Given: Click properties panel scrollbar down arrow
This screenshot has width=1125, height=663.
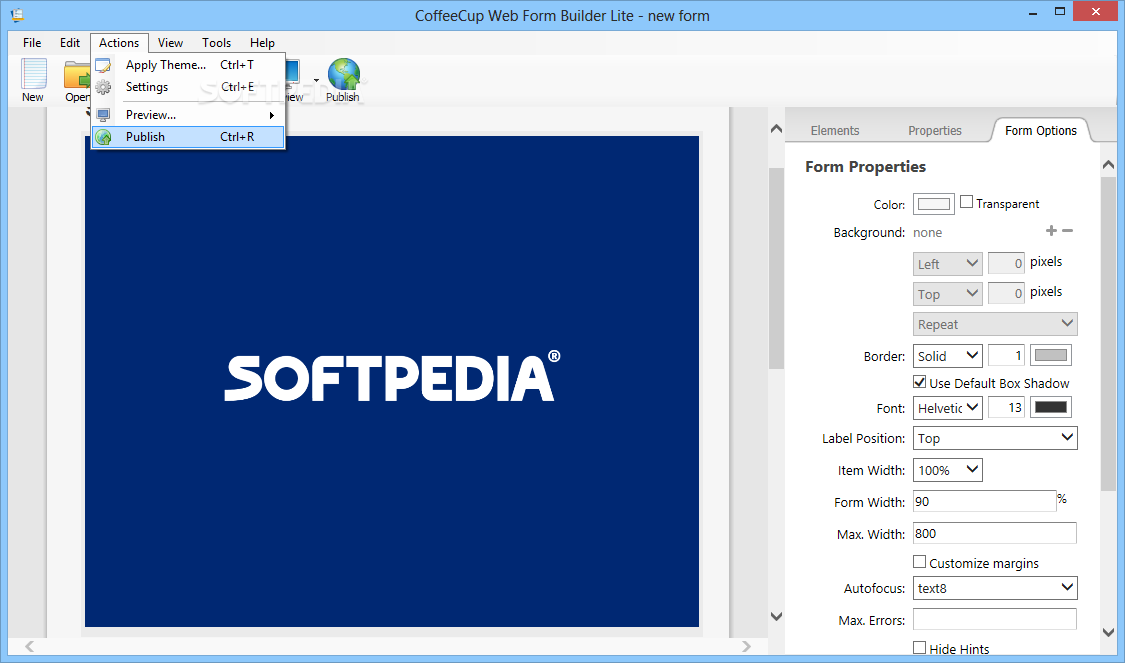Looking at the screenshot, I should pos(1108,632).
